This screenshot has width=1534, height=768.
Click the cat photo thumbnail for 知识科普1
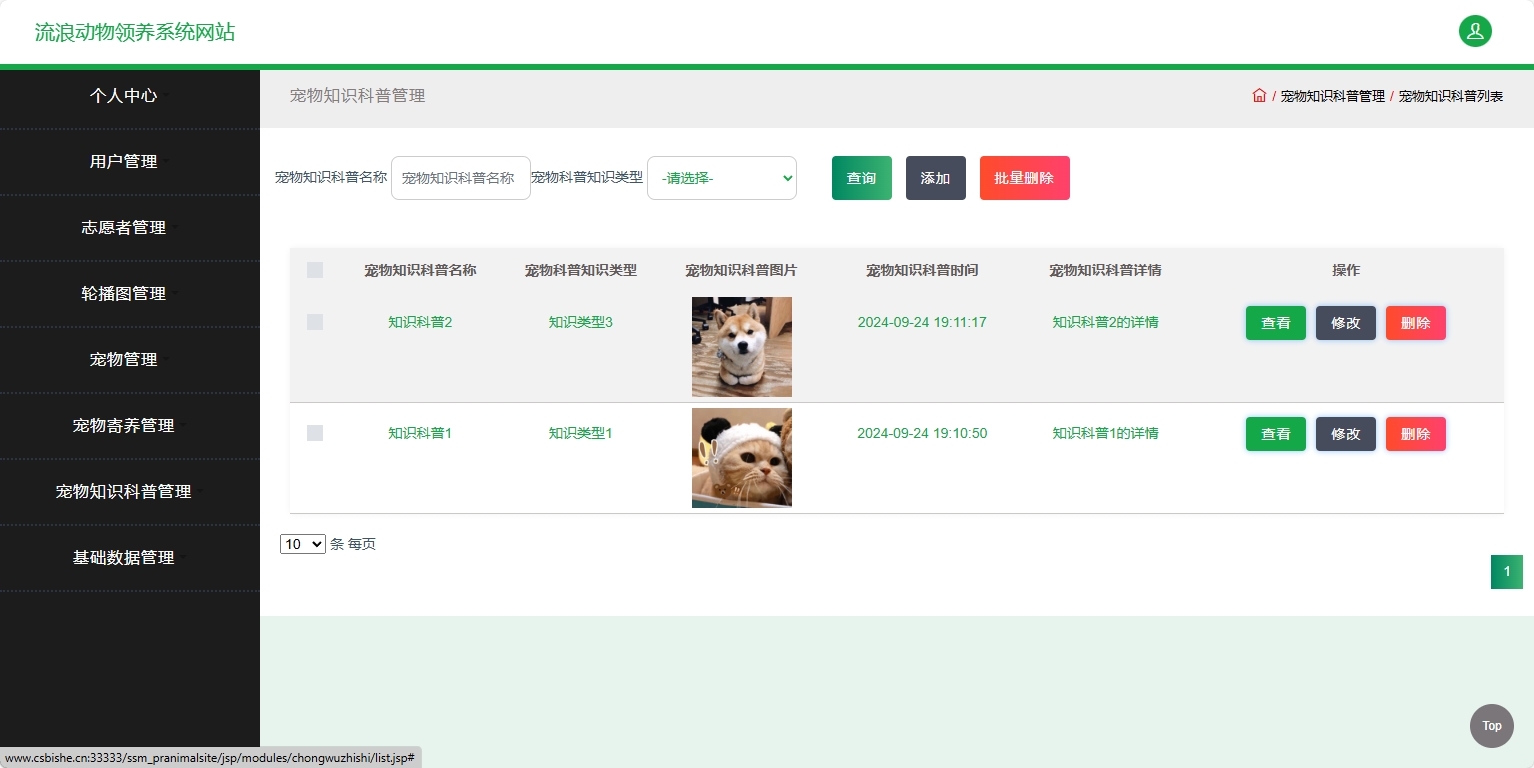pyautogui.click(x=741, y=457)
